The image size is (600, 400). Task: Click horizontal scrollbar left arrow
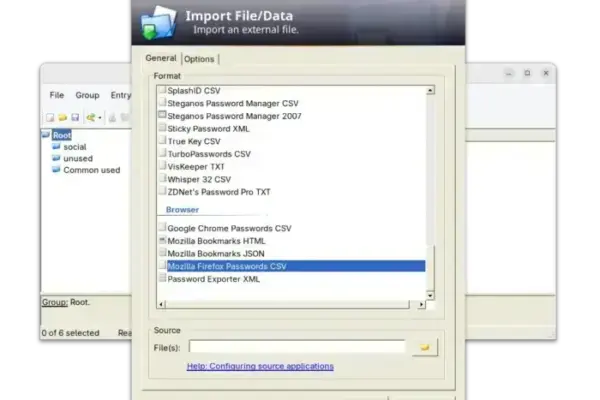[x=161, y=304]
